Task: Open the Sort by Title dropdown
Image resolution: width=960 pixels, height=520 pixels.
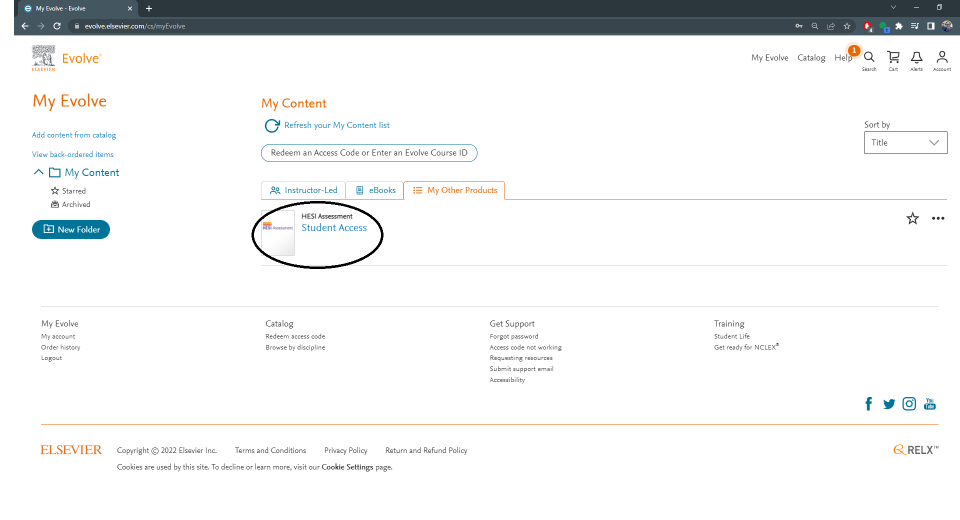Action: coord(906,142)
